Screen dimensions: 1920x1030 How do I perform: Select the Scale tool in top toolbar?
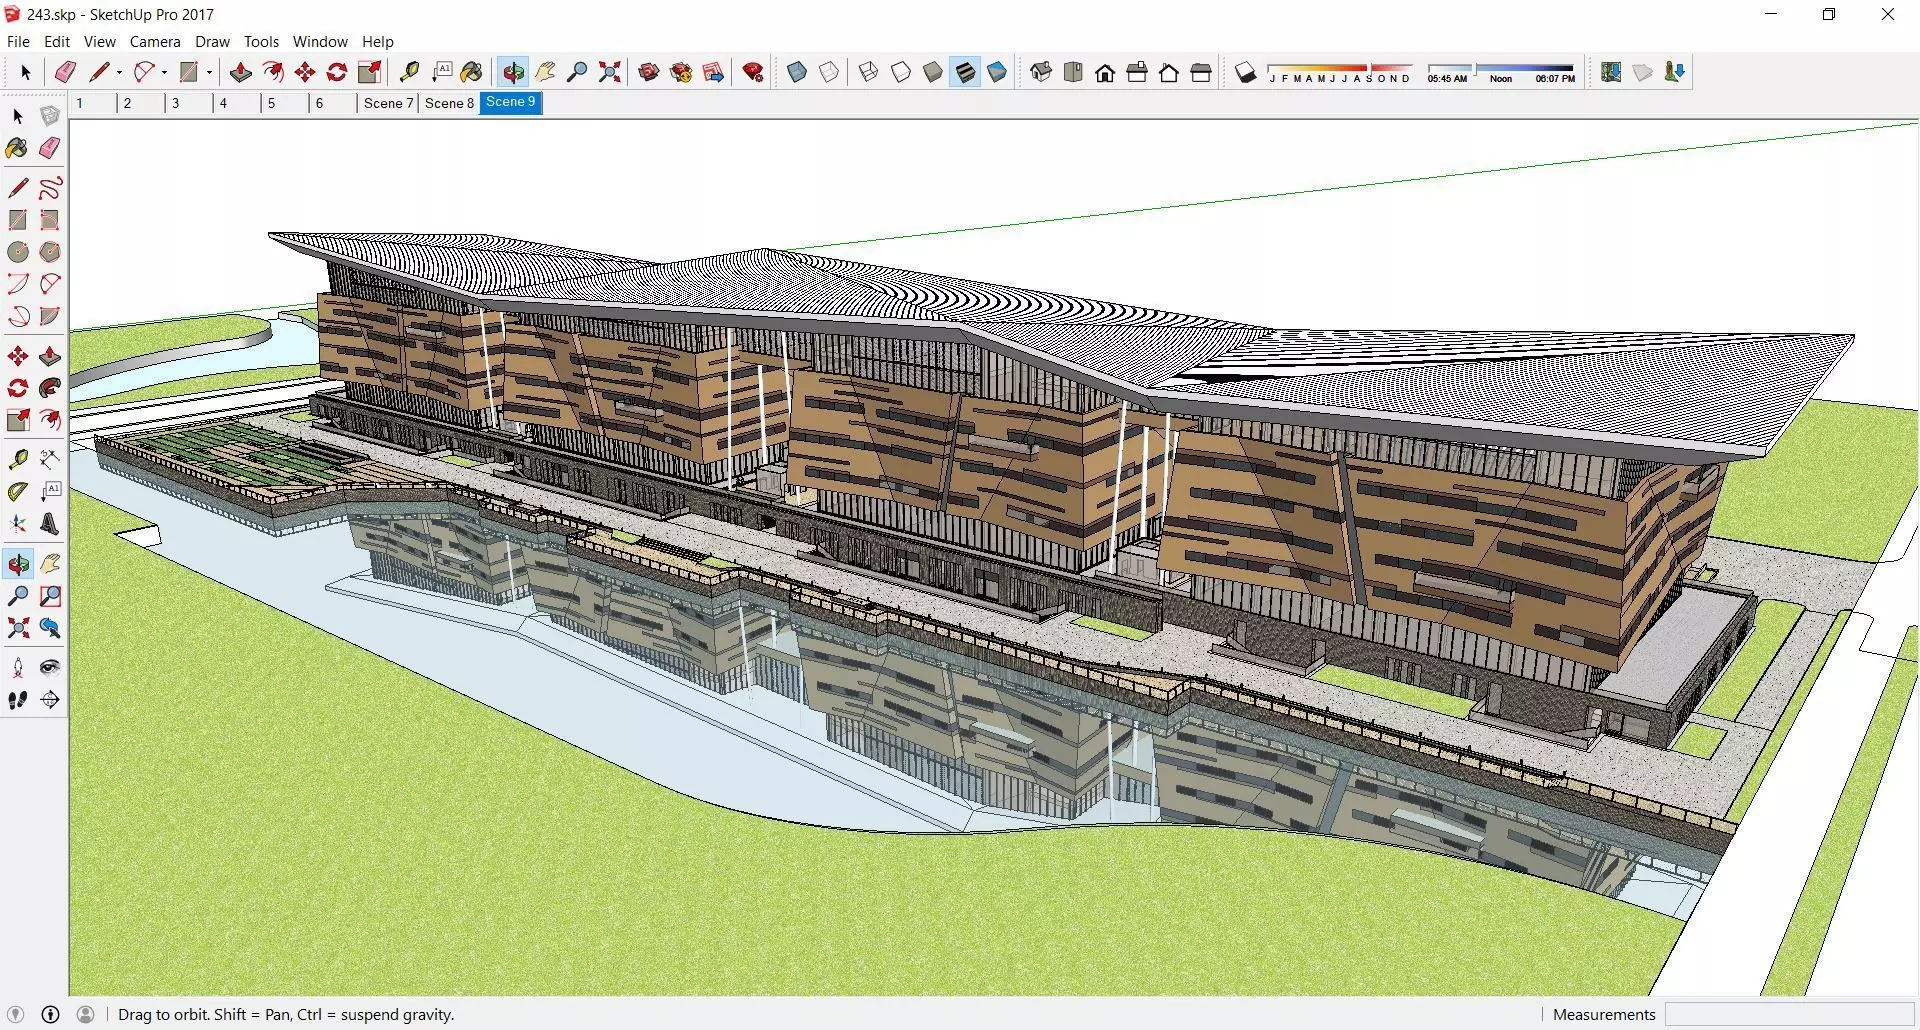pos(370,72)
